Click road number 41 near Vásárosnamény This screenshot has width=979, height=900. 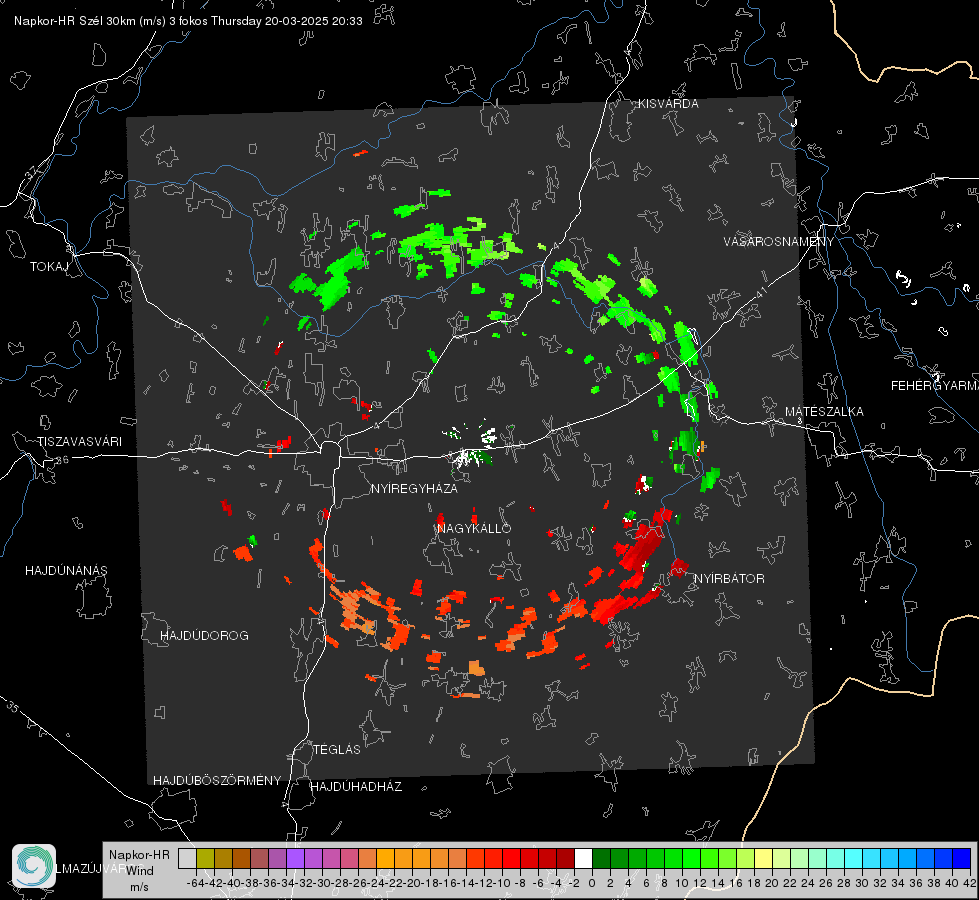(760, 292)
